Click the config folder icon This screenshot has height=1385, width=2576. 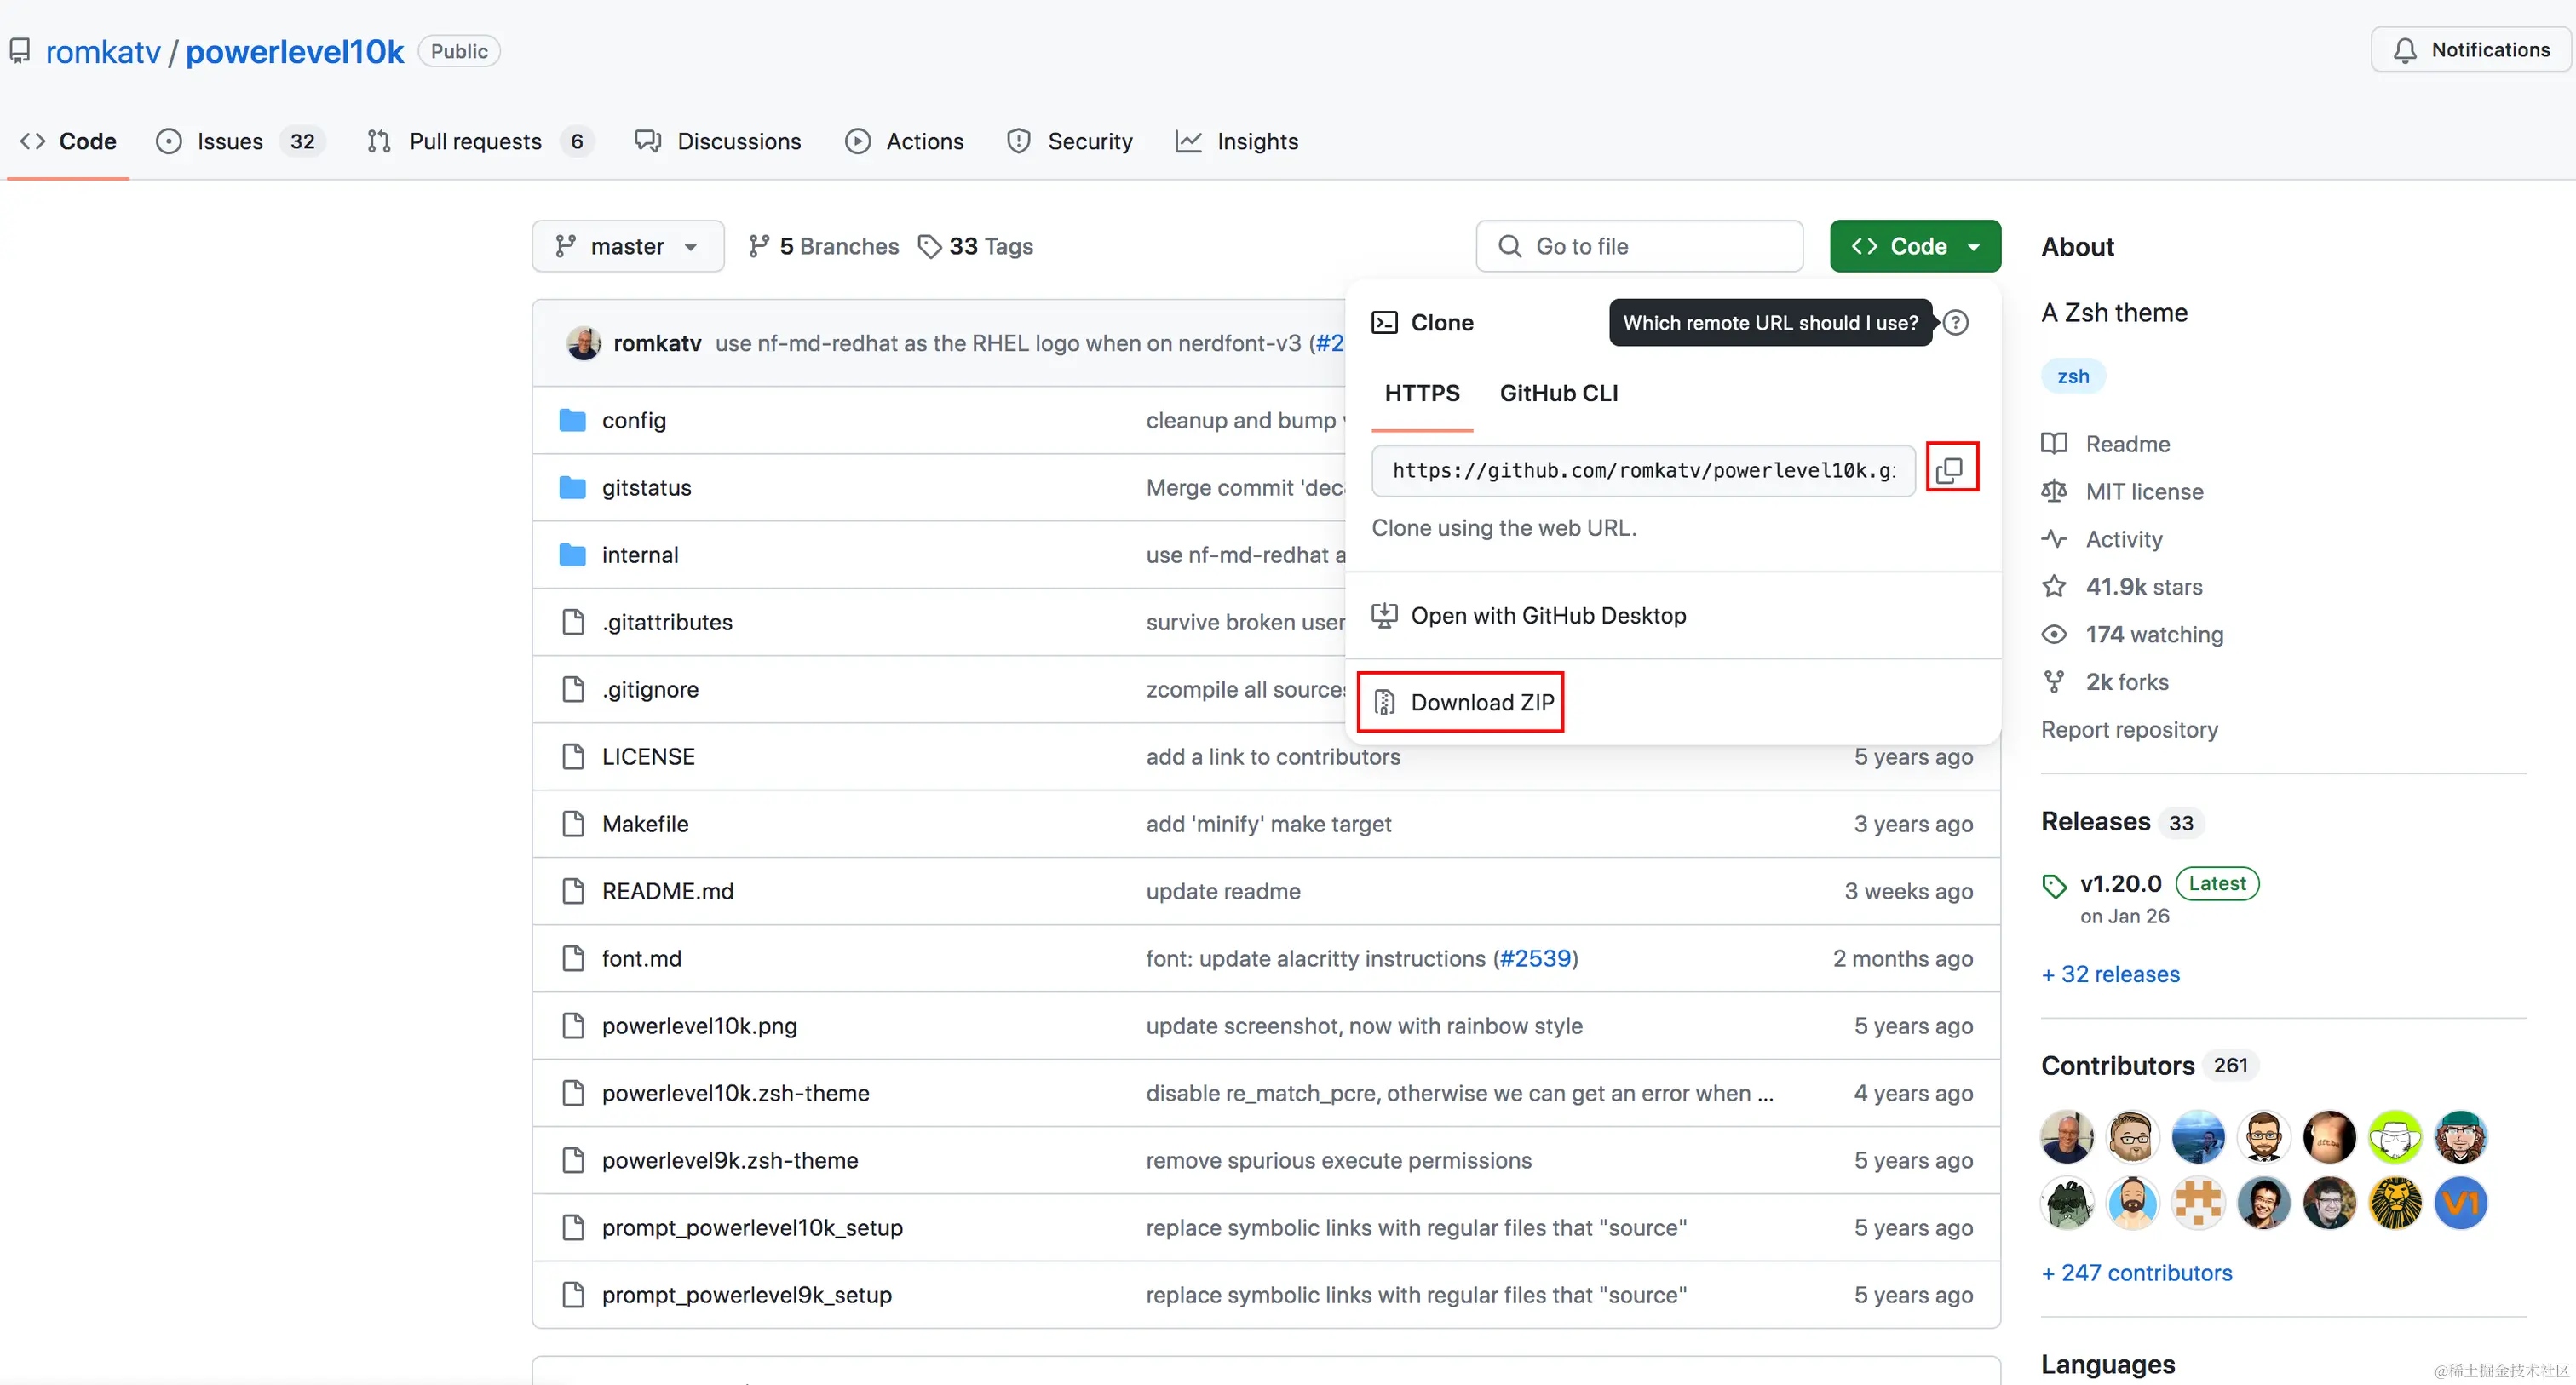572,420
